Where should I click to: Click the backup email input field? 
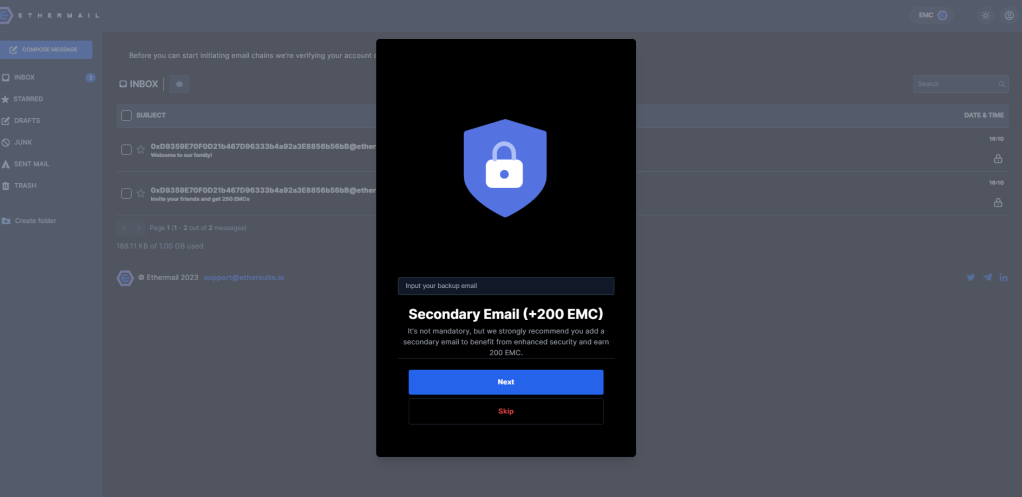coord(505,286)
